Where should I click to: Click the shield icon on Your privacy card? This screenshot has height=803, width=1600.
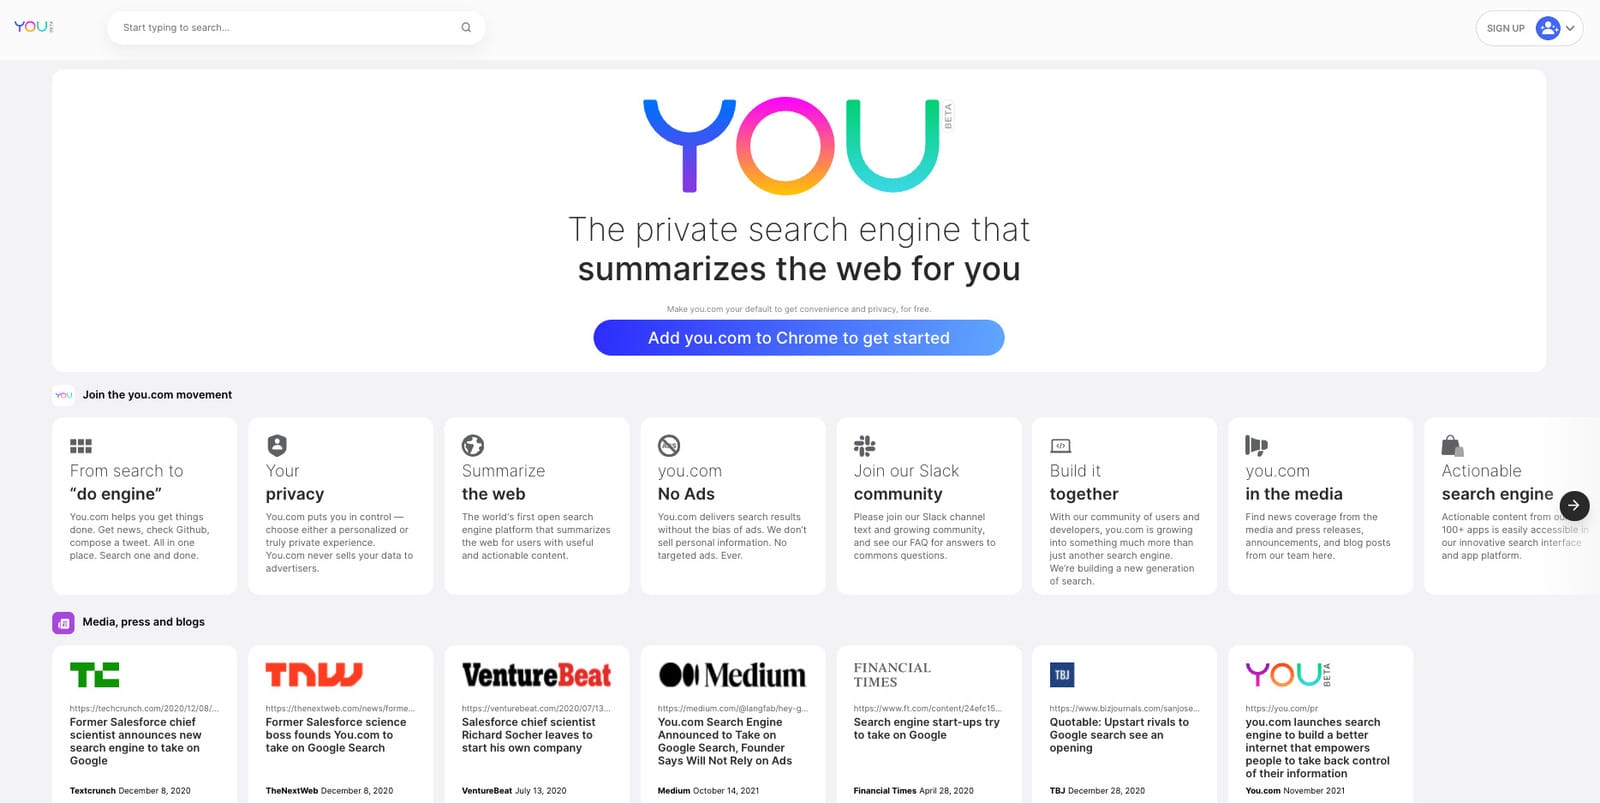[x=277, y=445]
